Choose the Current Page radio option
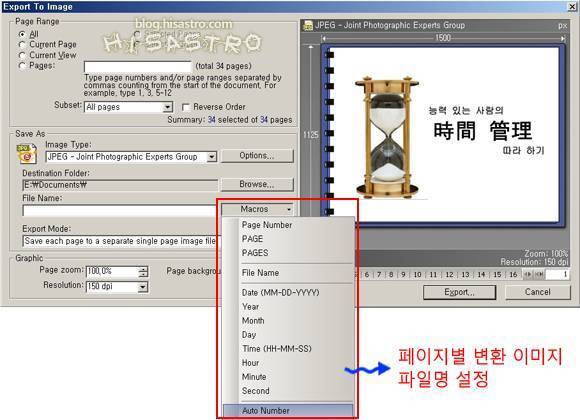 point(23,44)
